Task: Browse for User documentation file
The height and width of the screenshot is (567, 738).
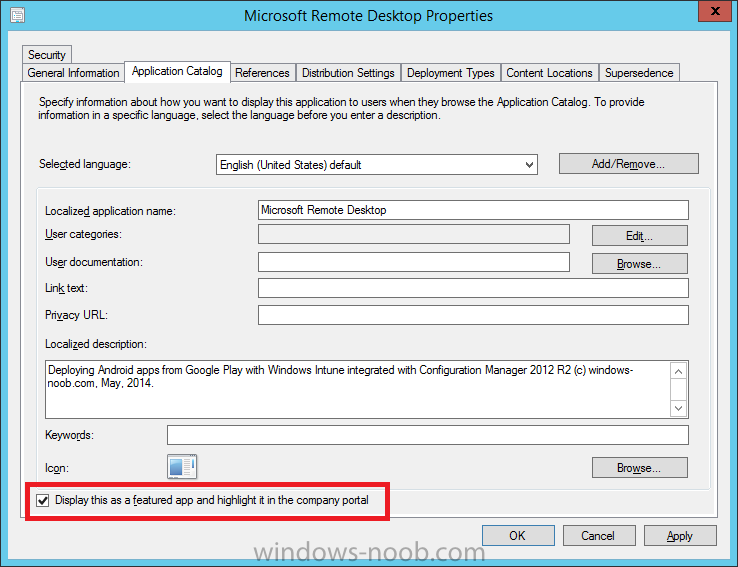Action: pyautogui.click(x=640, y=264)
